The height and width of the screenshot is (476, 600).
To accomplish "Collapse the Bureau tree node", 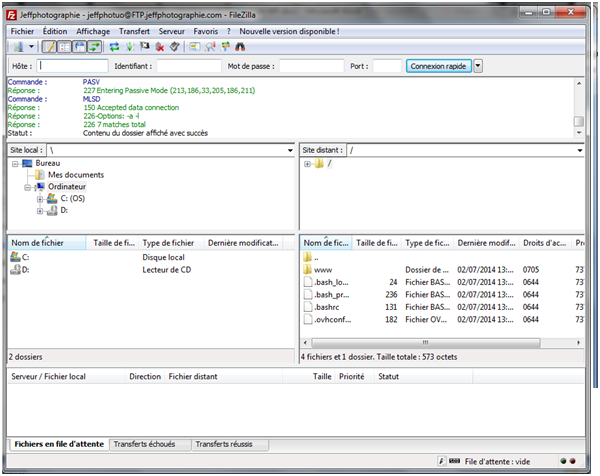I will [x=15, y=164].
